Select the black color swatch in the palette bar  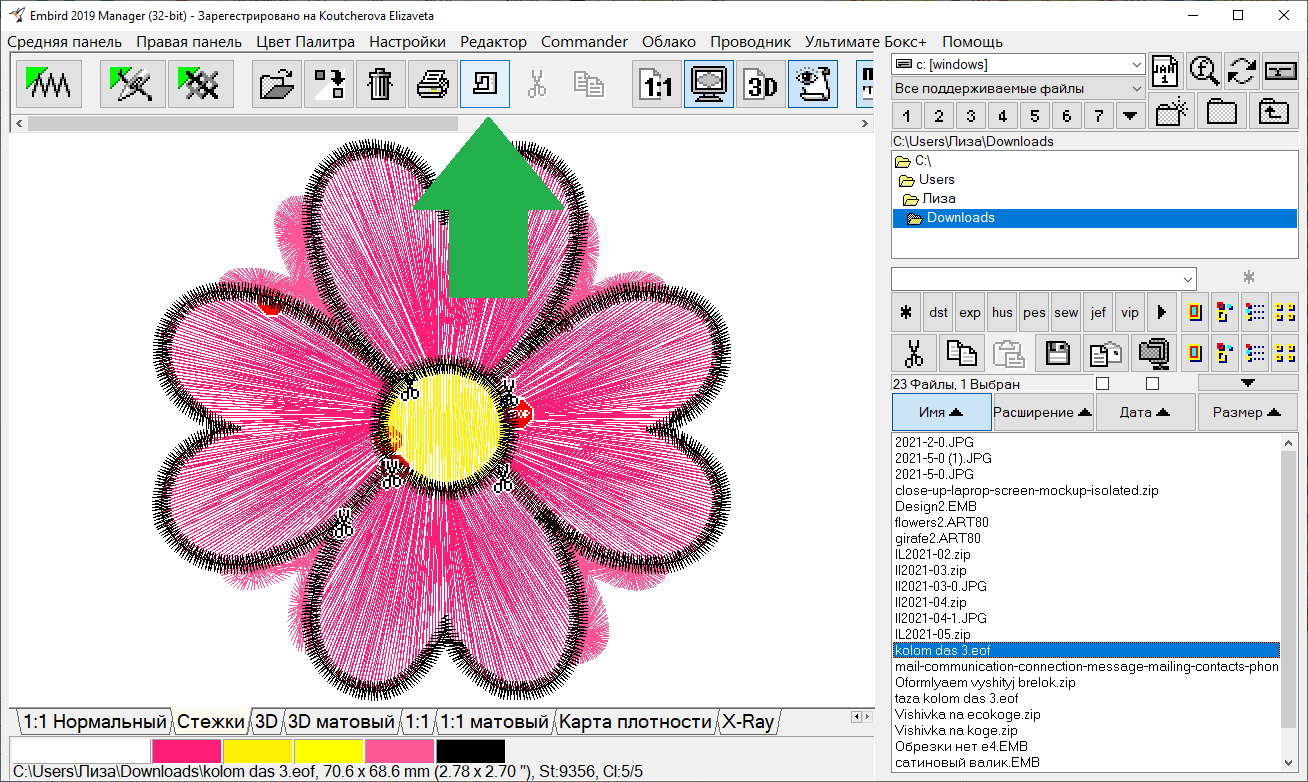[470, 750]
